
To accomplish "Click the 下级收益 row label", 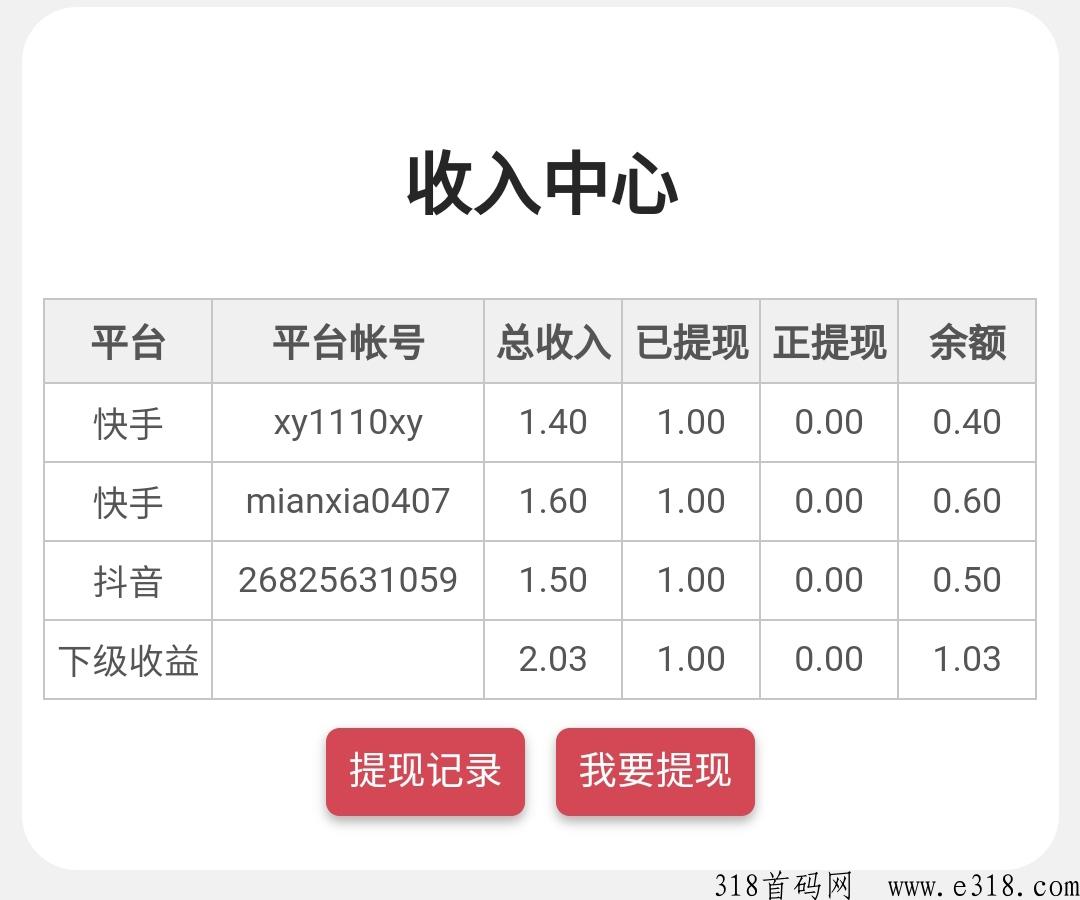I will [x=128, y=659].
